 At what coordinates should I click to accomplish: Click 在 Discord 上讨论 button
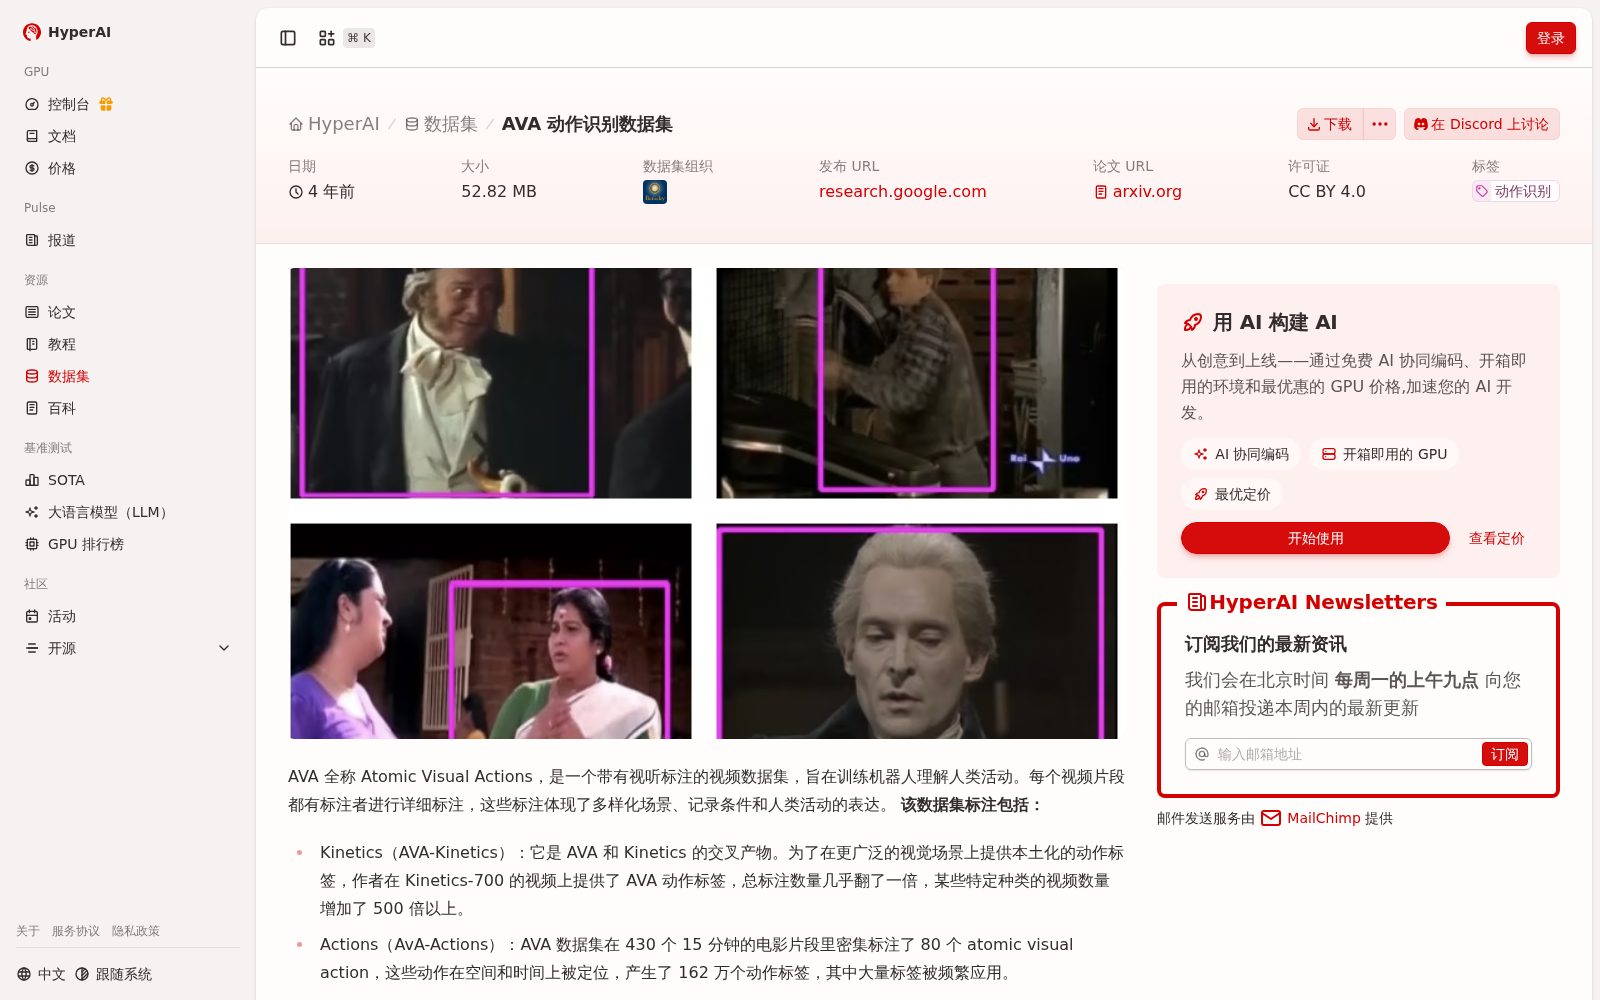[1482, 124]
